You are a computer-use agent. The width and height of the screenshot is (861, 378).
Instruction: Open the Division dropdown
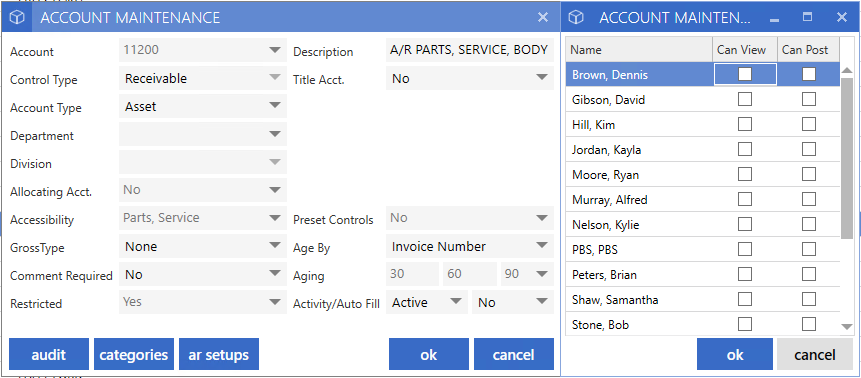click(275, 163)
